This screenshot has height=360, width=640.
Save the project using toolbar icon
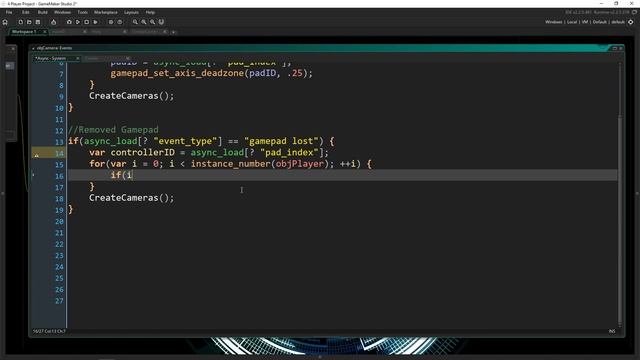[38, 22]
